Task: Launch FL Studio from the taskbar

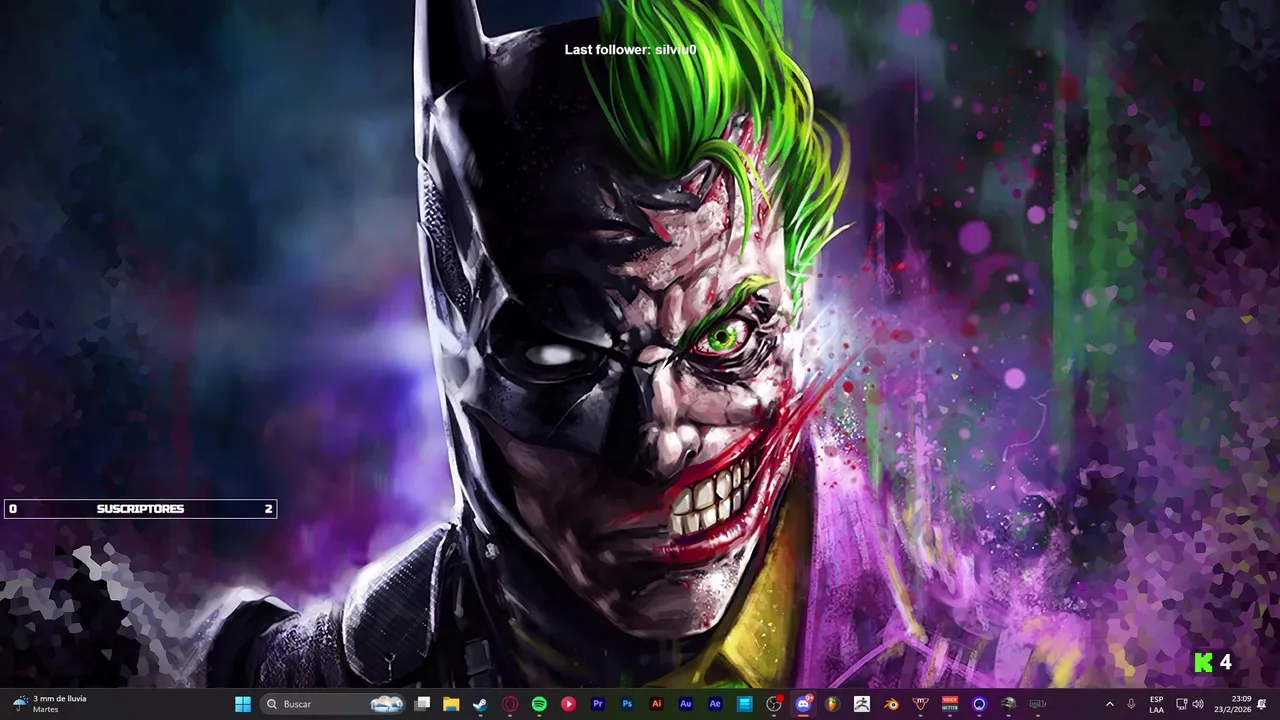Action: click(832, 704)
